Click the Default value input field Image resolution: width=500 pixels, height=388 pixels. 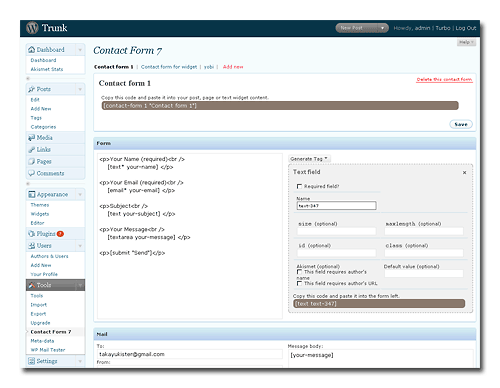[424, 274]
